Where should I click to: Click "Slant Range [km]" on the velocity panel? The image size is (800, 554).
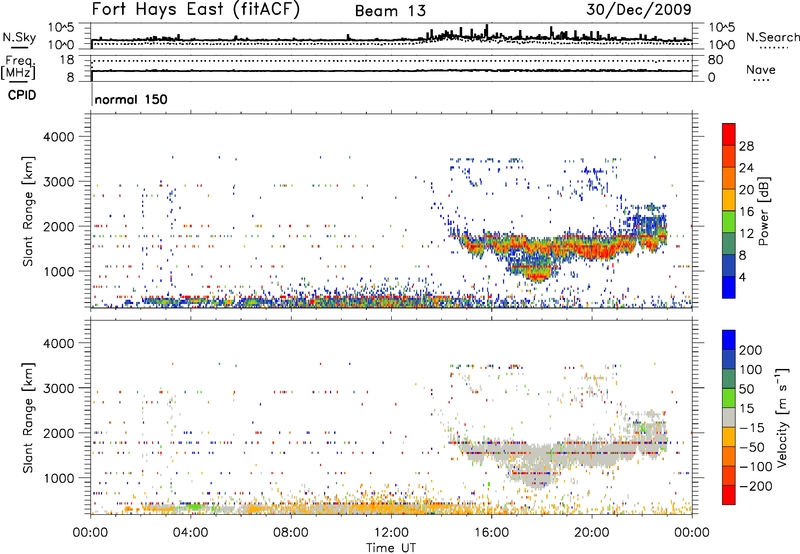tap(28, 417)
